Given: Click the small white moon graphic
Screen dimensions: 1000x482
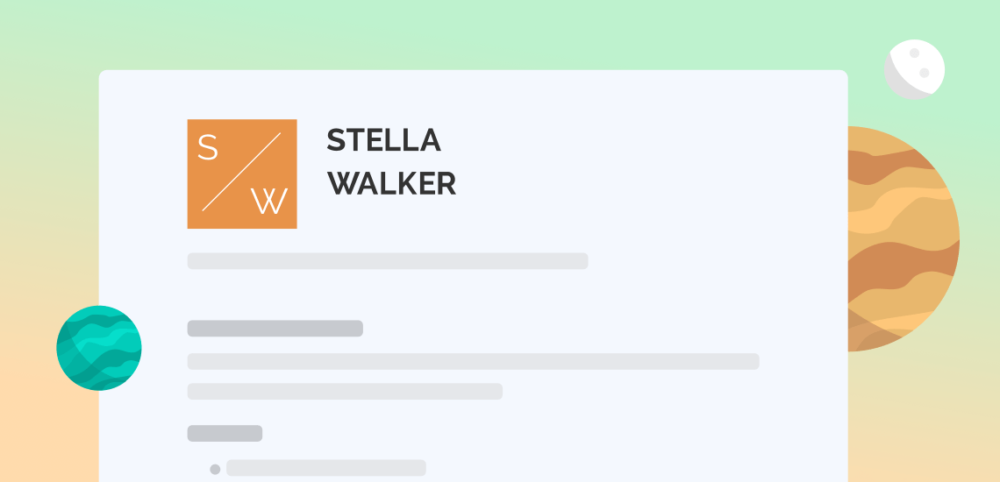Looking at the screenshot, I should pos(915,69).
